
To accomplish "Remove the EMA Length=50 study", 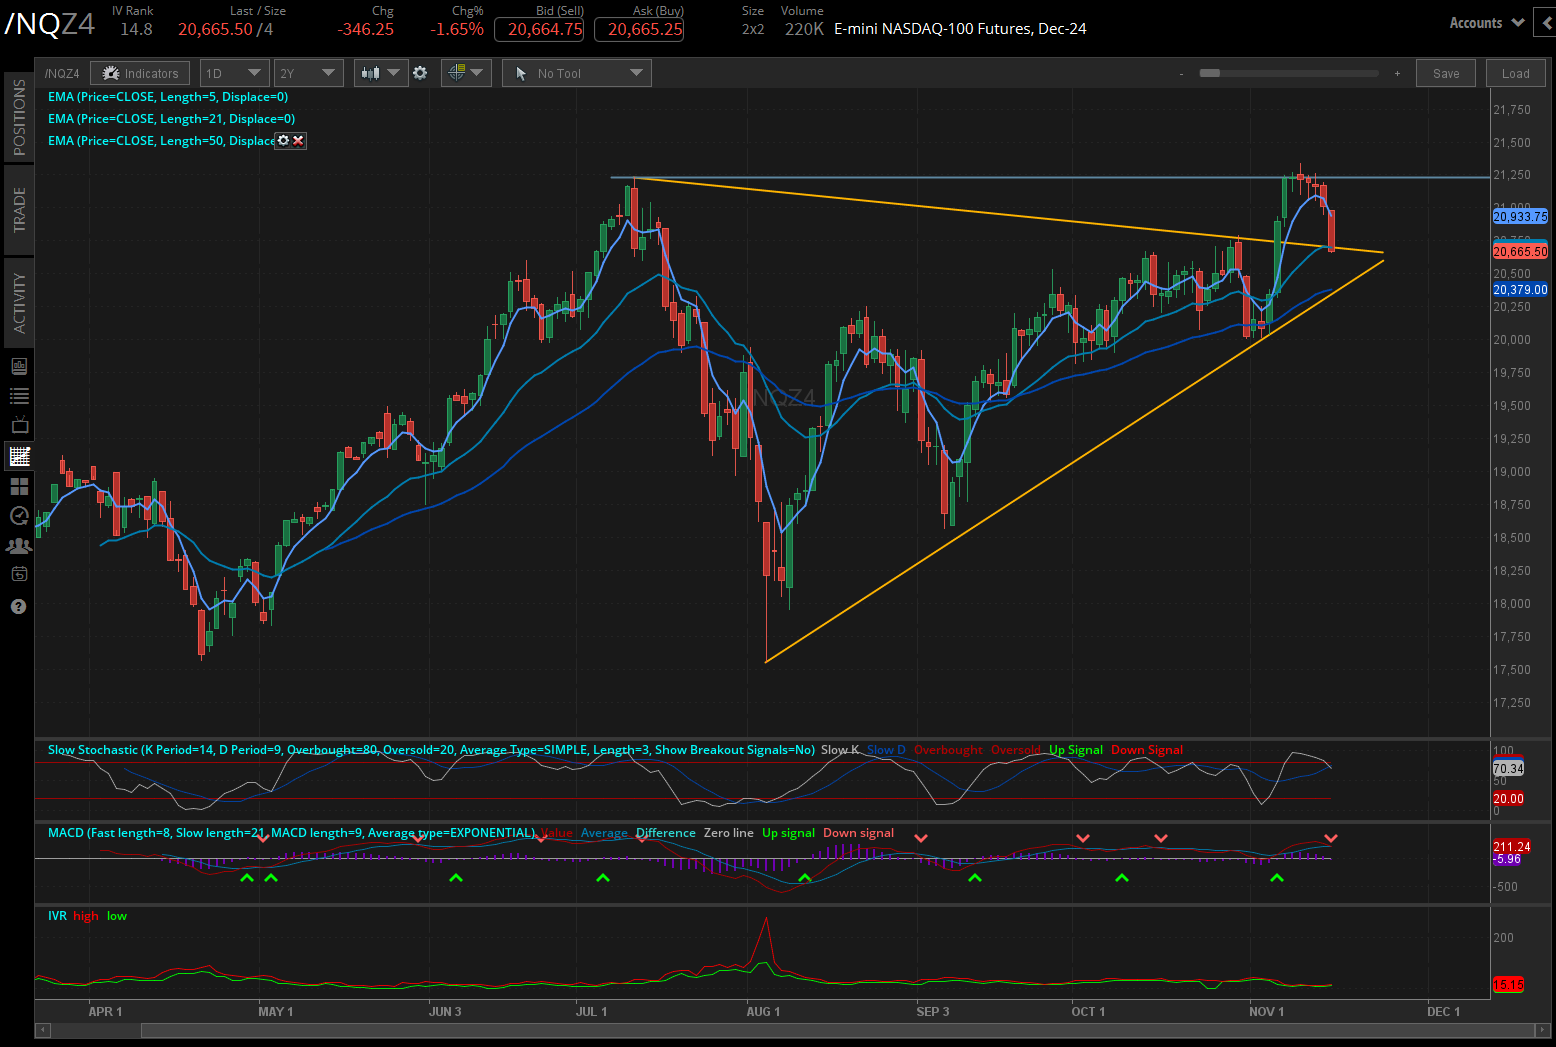I will [299, 140].
